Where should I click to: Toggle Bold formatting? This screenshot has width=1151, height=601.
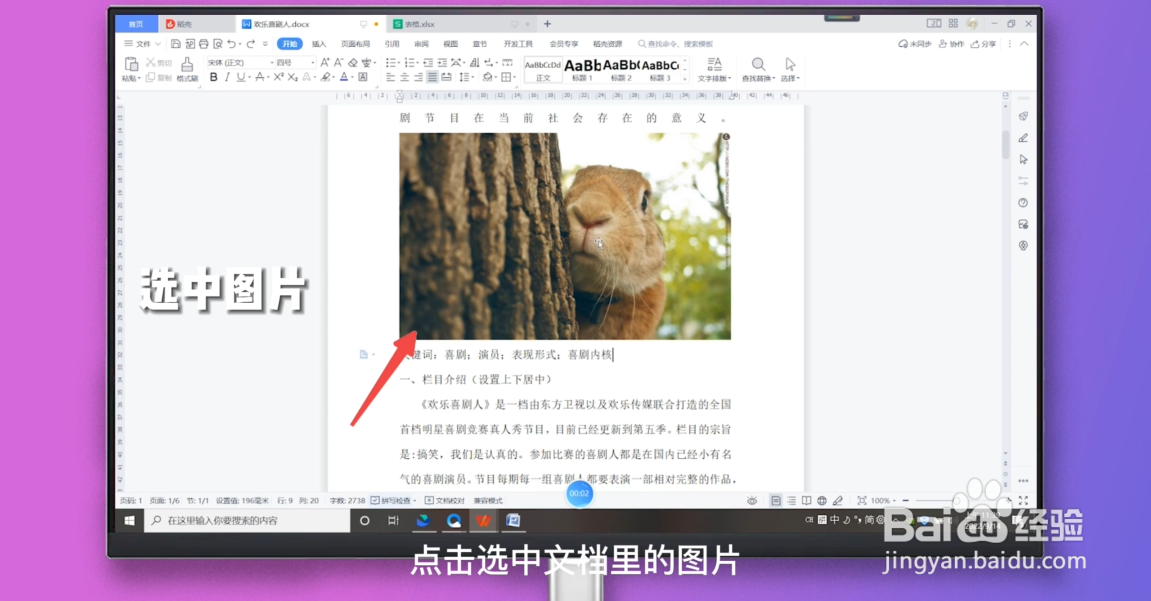pyautogui.click(x=214, y=77)
